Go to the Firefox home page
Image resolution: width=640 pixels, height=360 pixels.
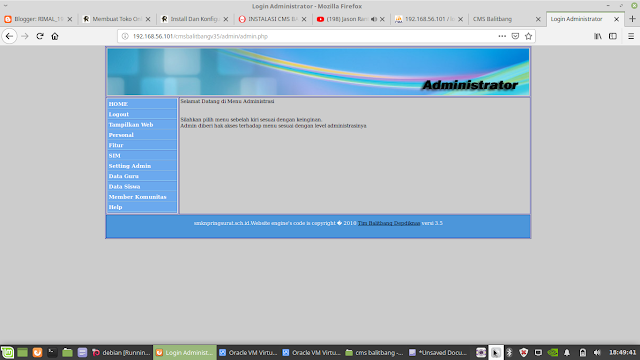(55, 36)
